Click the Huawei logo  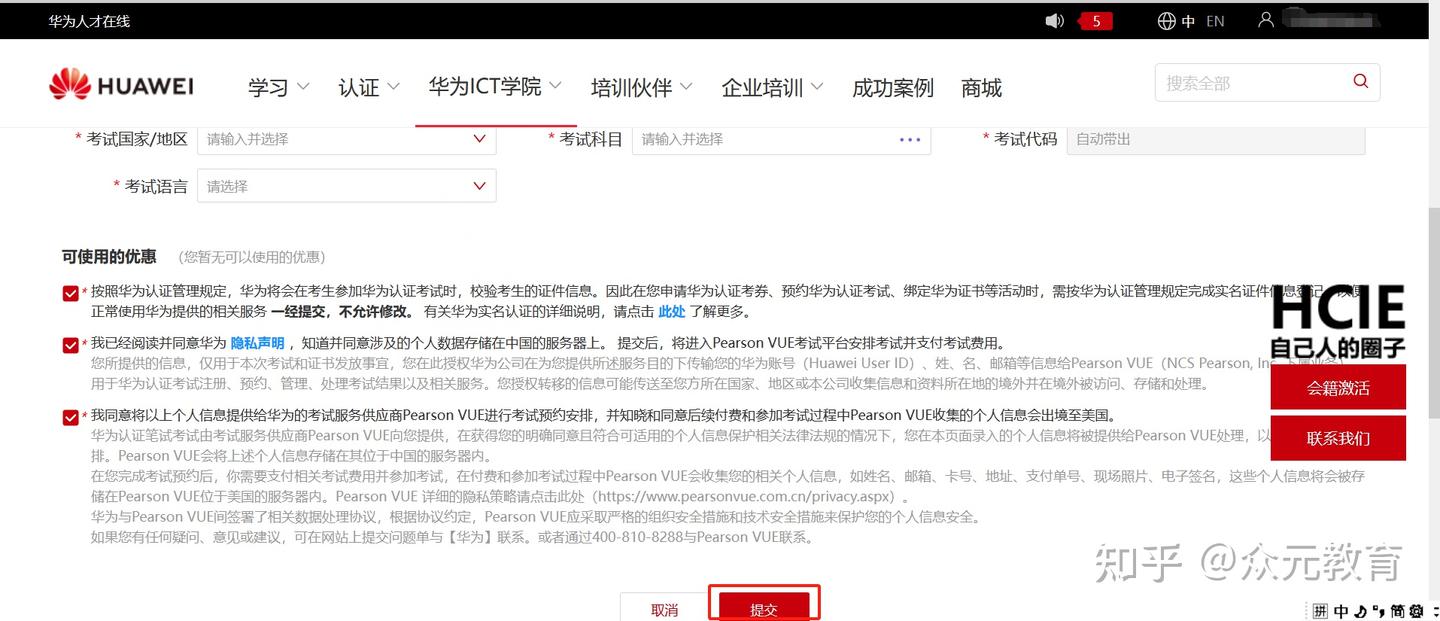tap(120, 84)
